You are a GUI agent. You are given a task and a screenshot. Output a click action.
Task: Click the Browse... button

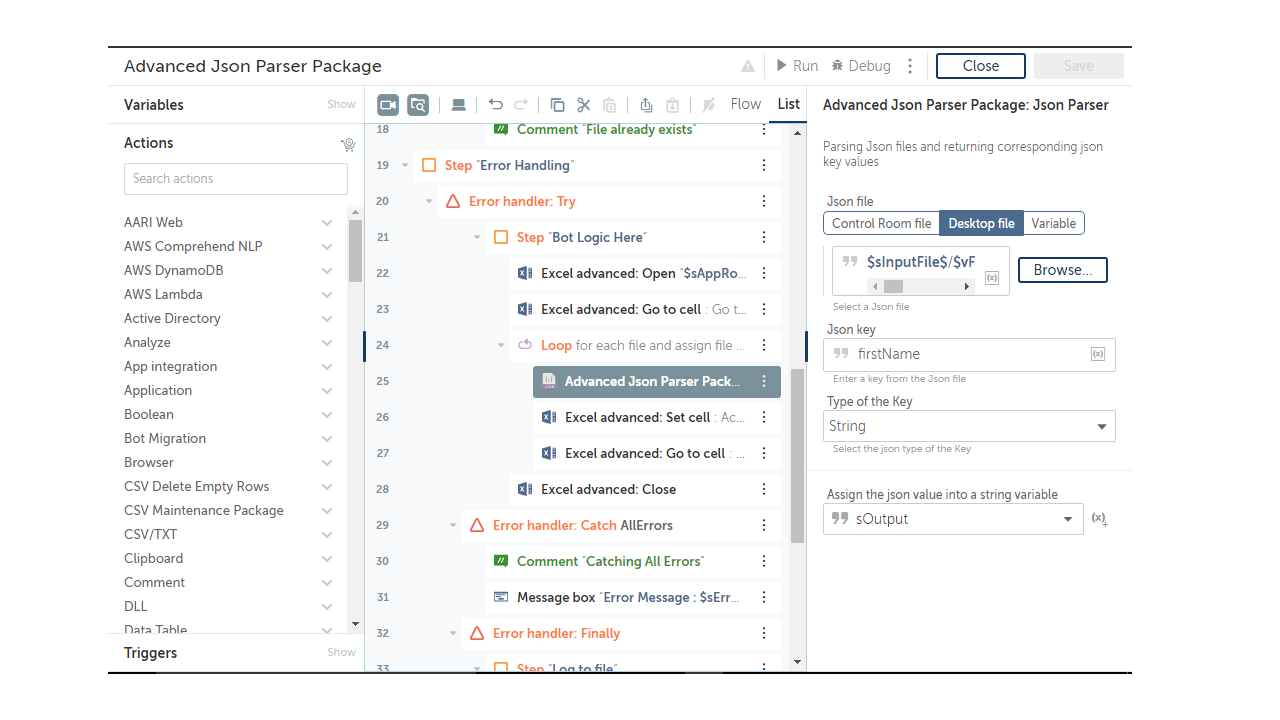pos(1062,270)
